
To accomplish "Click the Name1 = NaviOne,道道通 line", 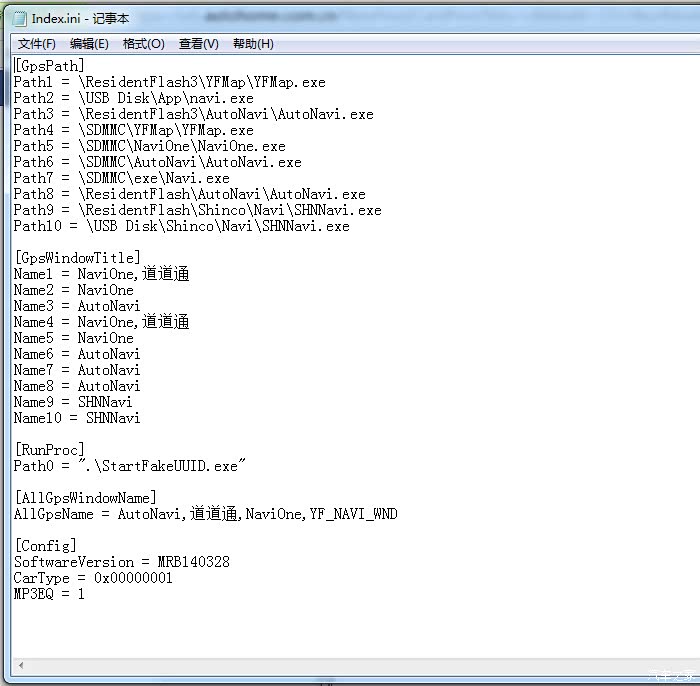I will click(x=101, y=274).
